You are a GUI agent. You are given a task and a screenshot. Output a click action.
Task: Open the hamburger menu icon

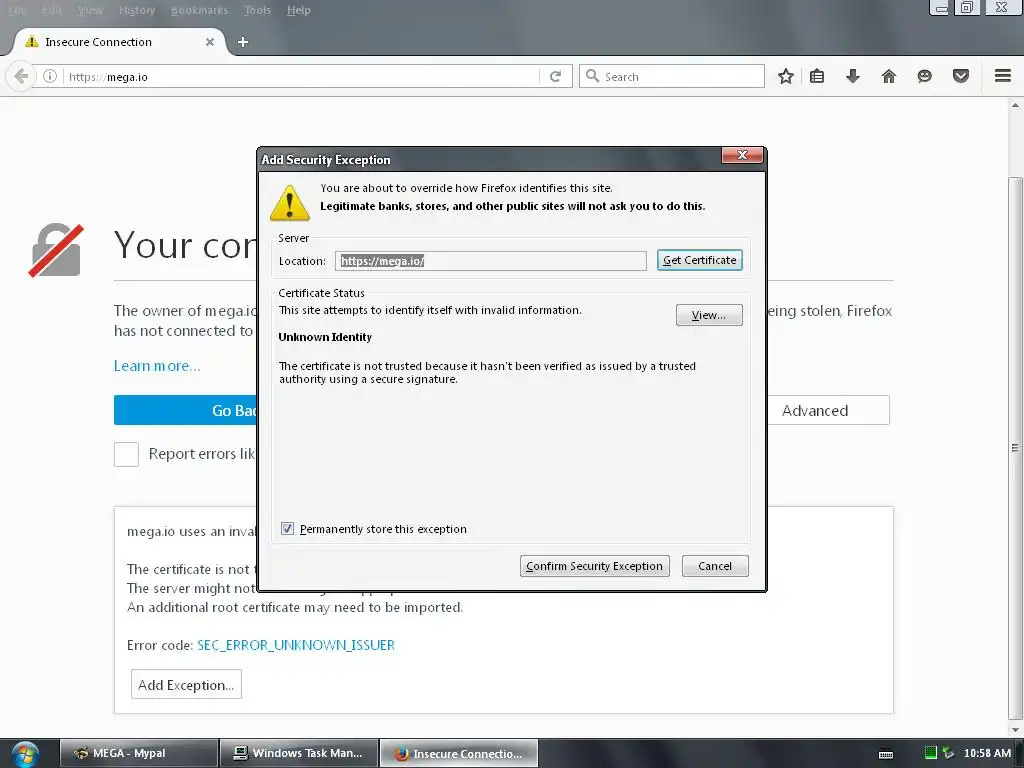pos(1003,76)
